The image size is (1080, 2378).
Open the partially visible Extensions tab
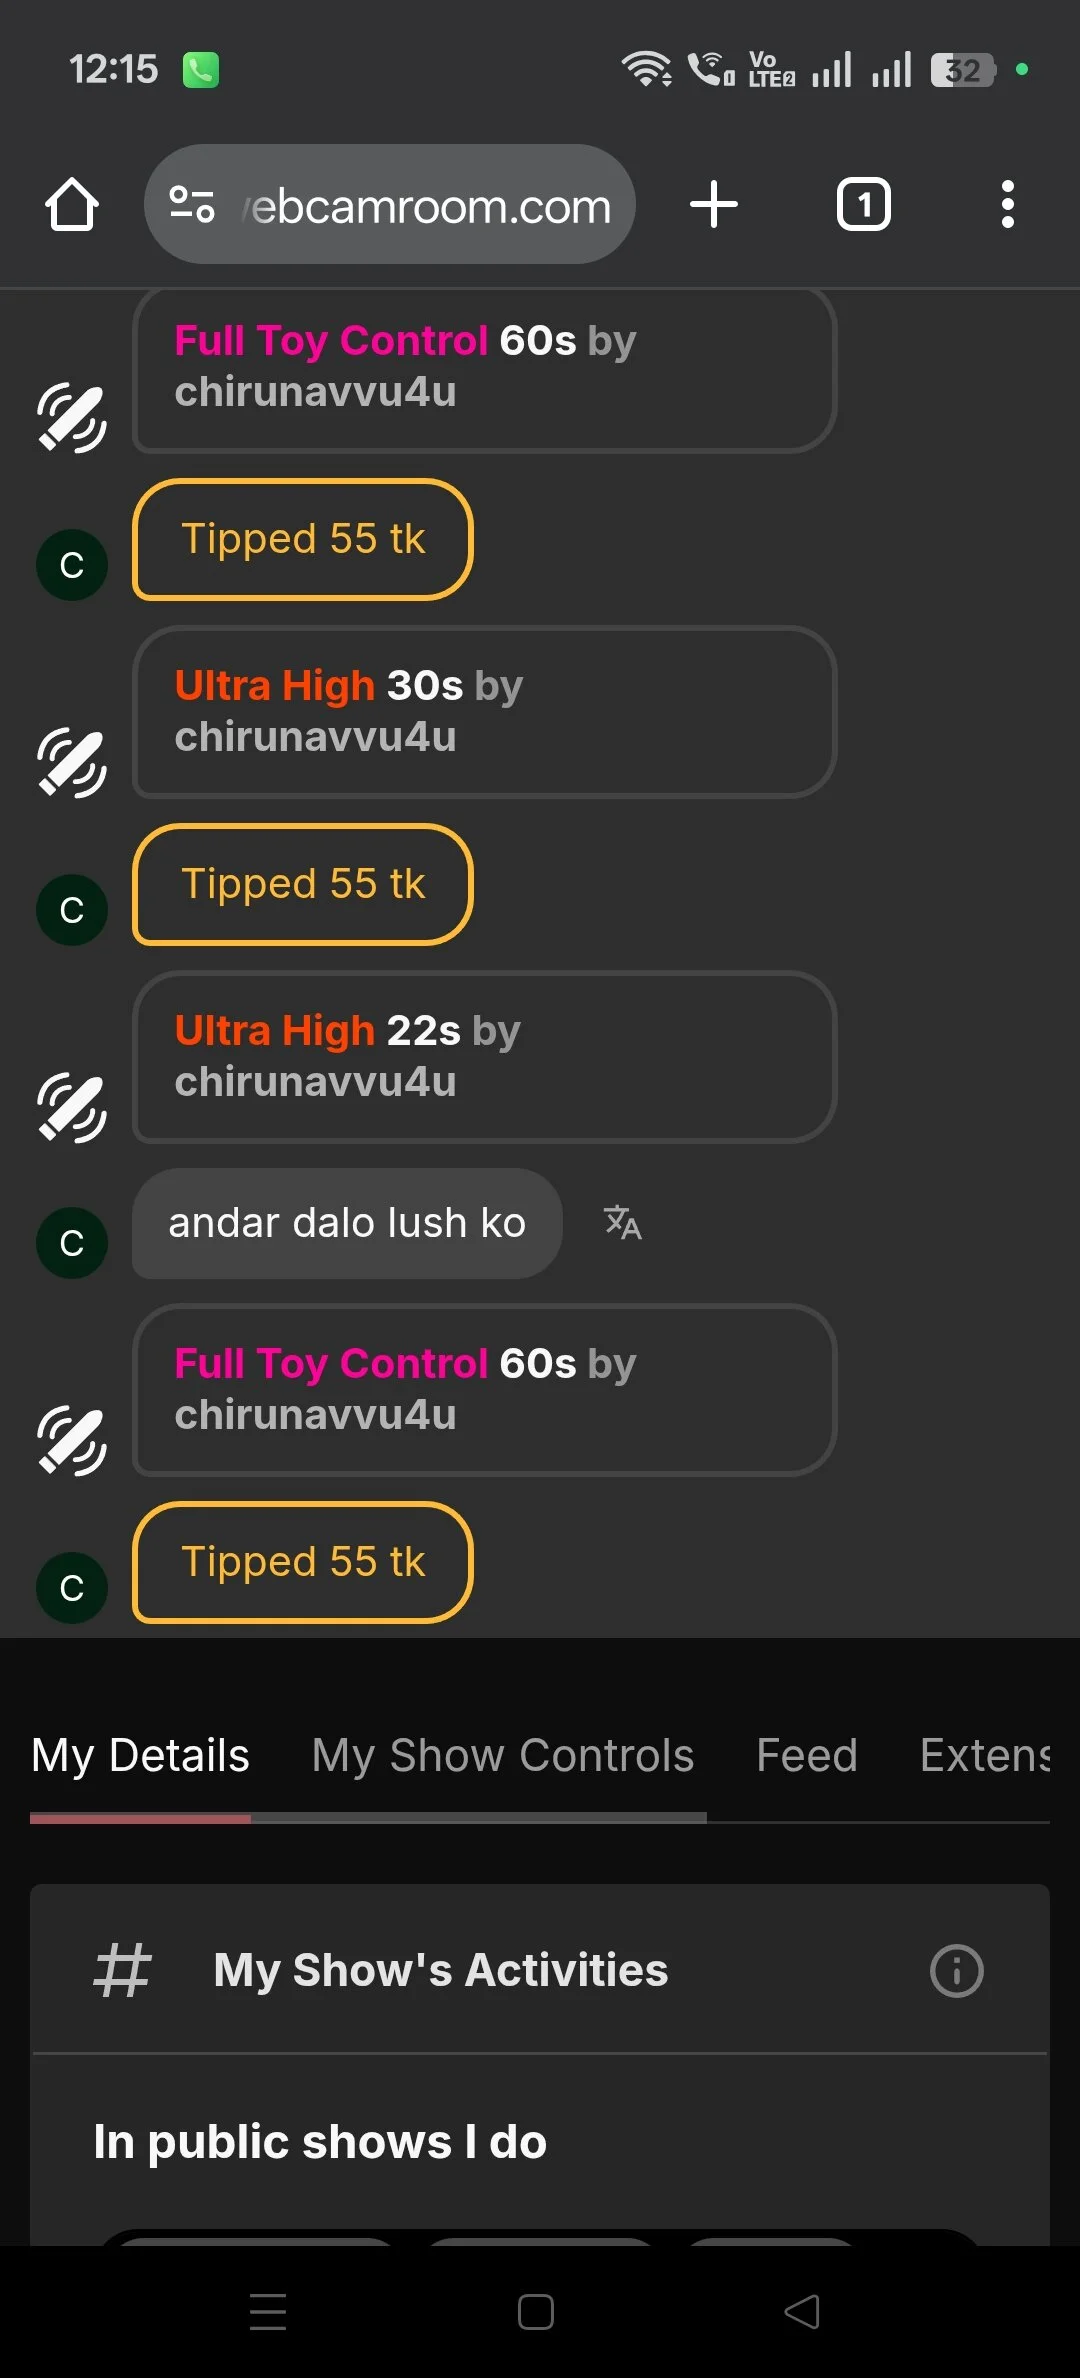985,1755
